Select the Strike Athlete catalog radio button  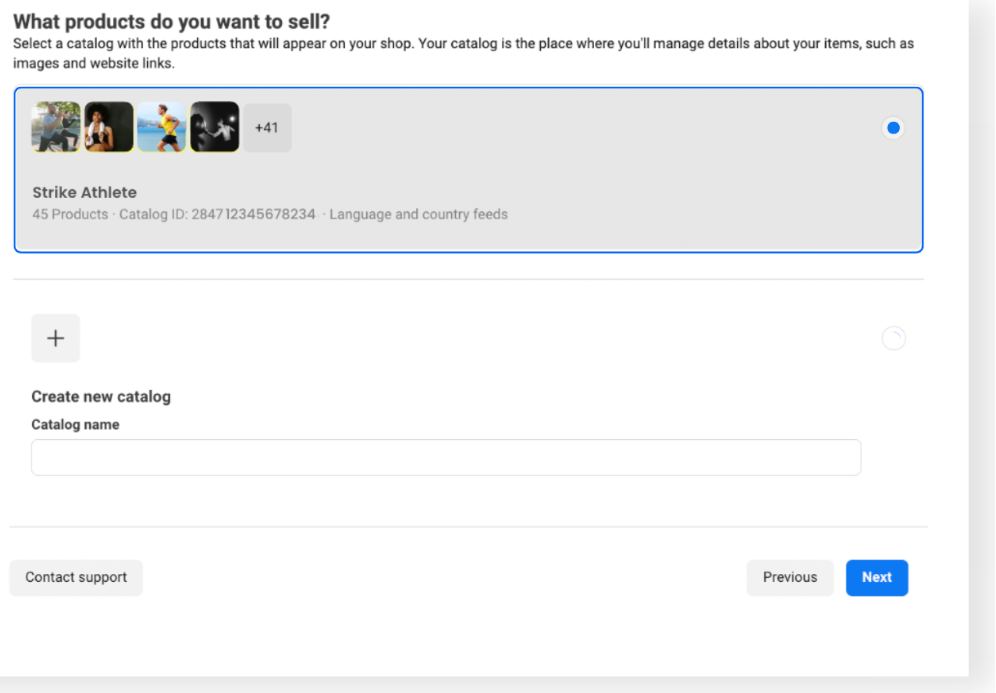click(893, 128)
